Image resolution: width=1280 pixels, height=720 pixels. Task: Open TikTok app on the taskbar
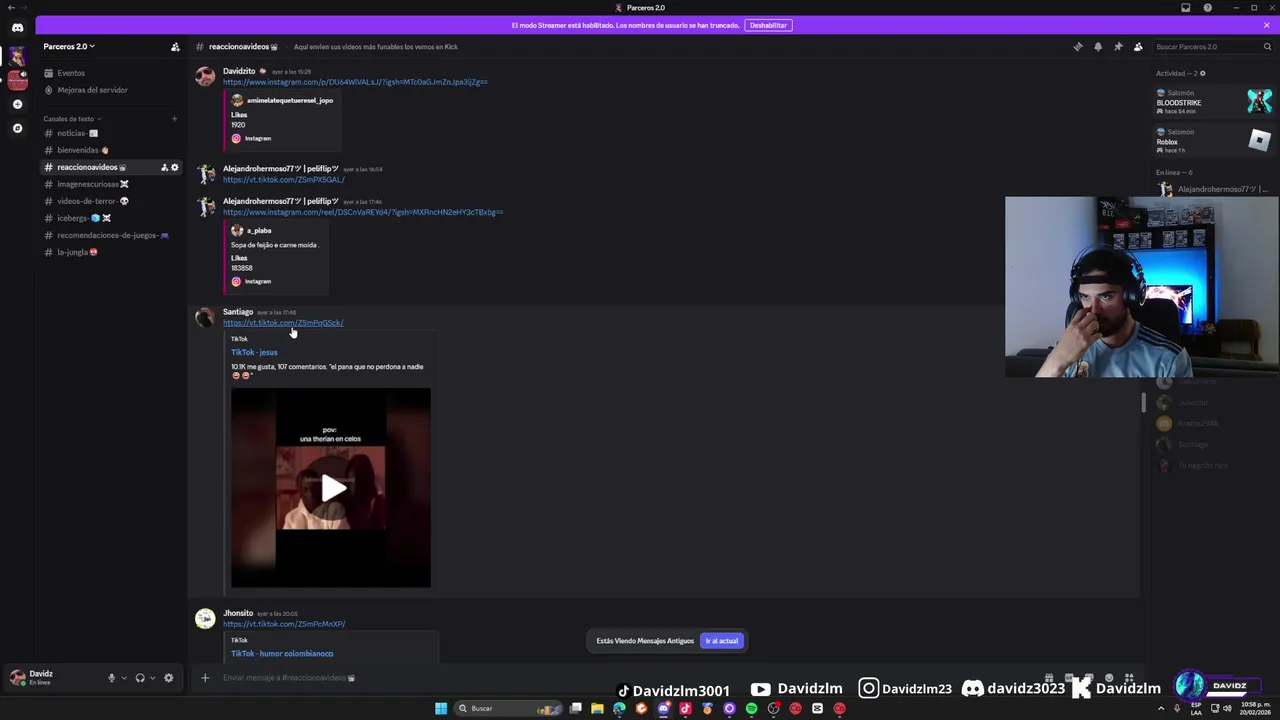pyautogui.click(x=685, y=708)
